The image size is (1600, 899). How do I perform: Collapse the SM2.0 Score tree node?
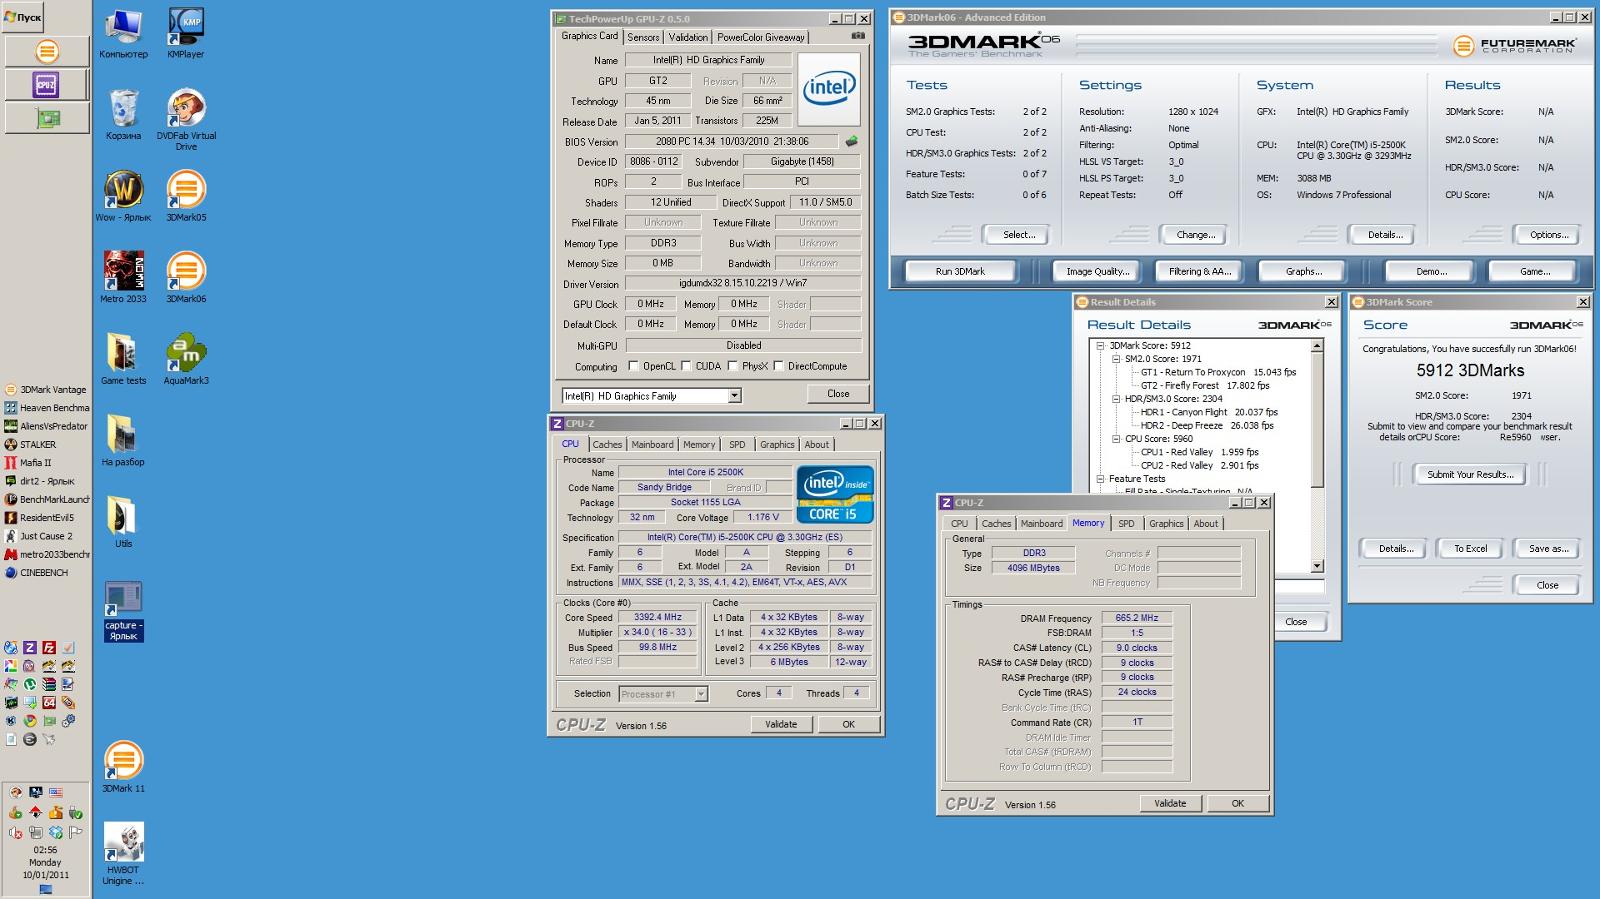coord(1116,359)
